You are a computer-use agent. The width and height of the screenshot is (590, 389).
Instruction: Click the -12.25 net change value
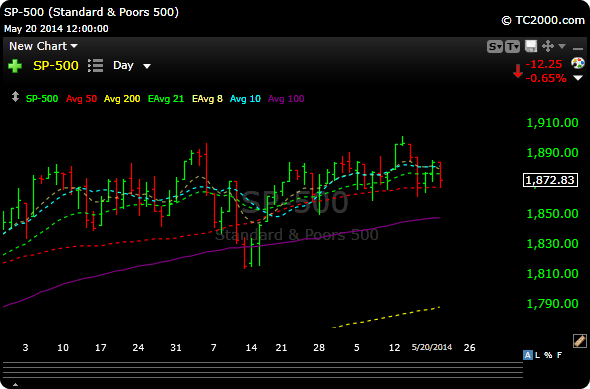544,64
